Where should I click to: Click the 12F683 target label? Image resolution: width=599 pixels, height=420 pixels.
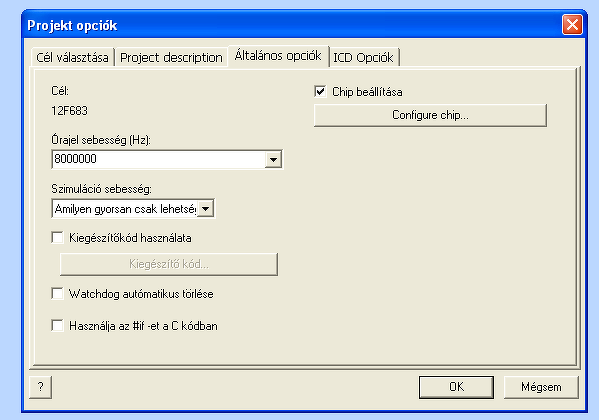(69, 110)
